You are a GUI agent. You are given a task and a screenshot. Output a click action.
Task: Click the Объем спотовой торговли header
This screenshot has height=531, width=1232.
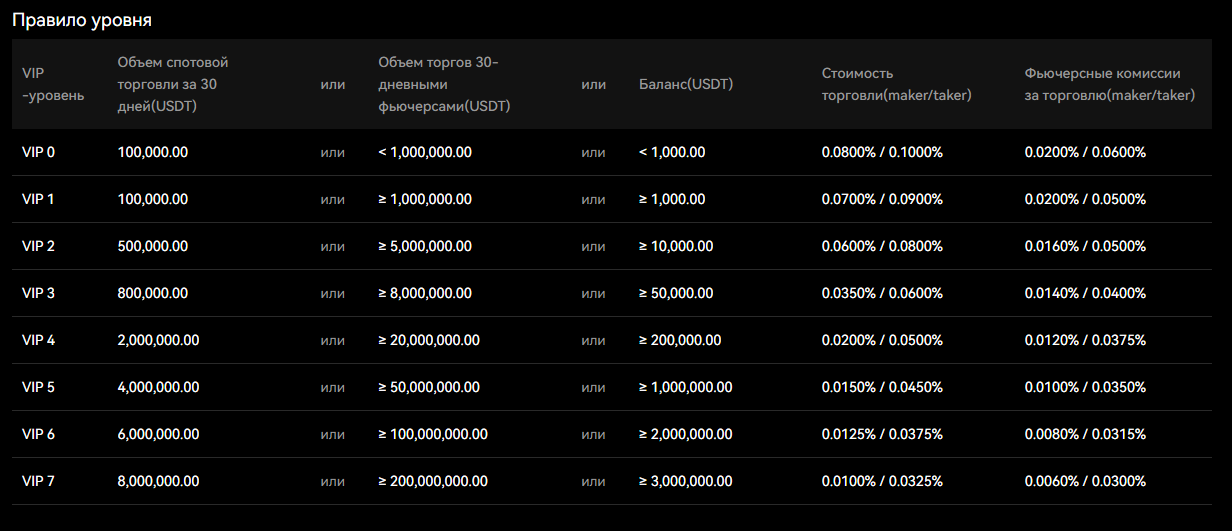(173, 84)
